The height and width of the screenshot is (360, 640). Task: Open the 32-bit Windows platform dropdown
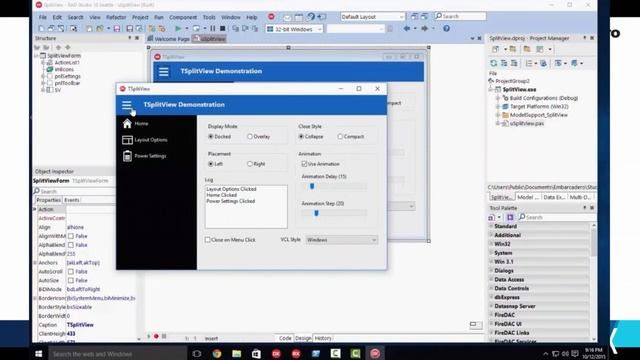[x=294, y=29]
